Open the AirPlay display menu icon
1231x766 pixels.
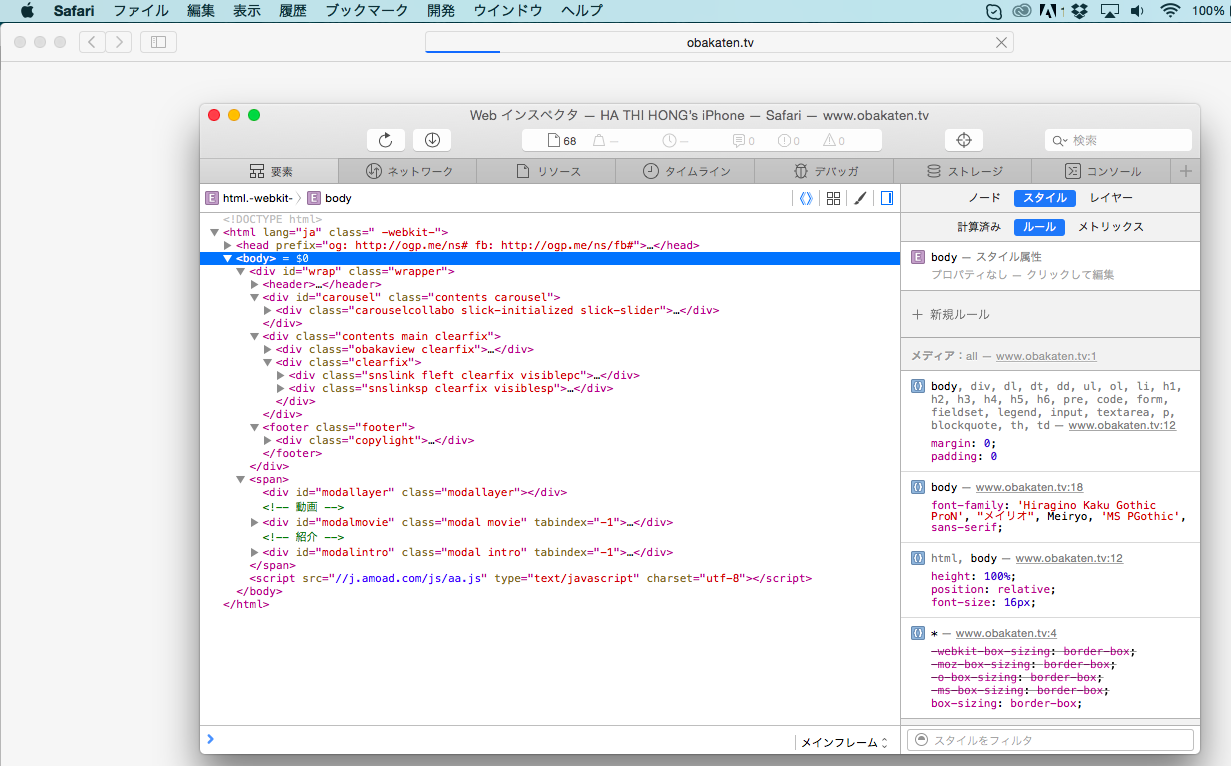1108,11
